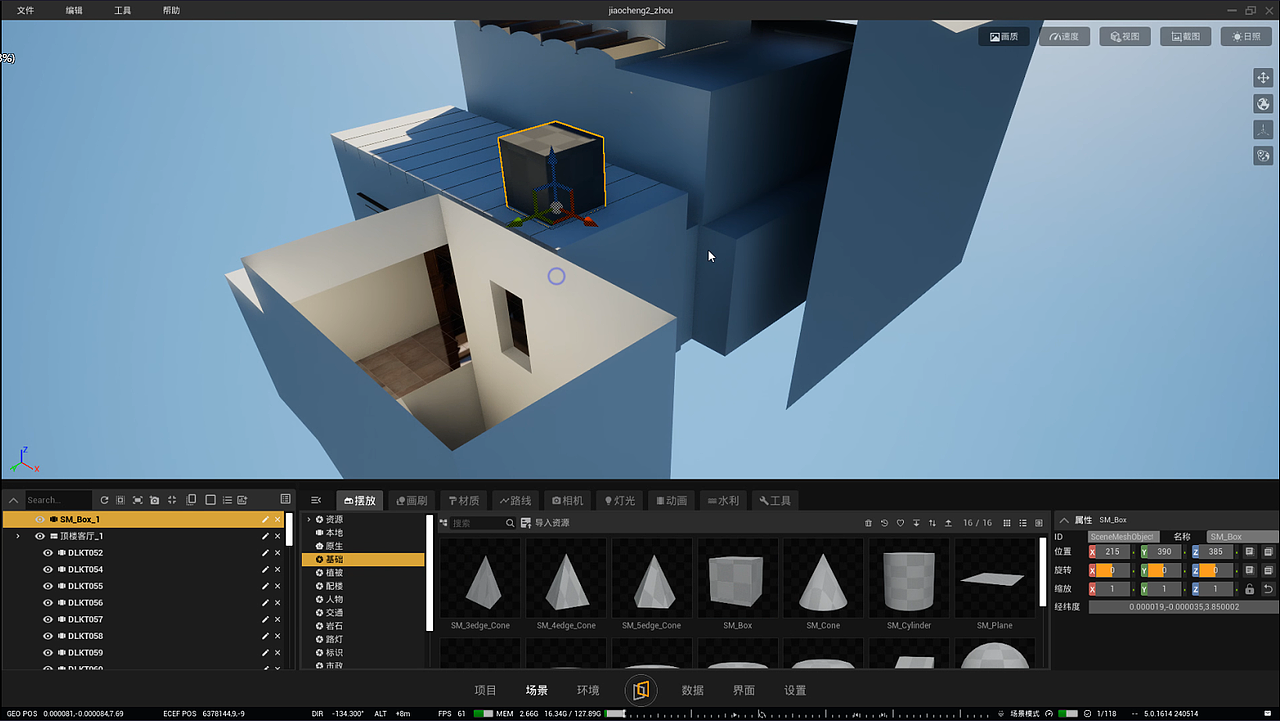The image size is (1280, 721).
Task: Open the 日照 sunlight dropdown
Action: coord(1246,36)
